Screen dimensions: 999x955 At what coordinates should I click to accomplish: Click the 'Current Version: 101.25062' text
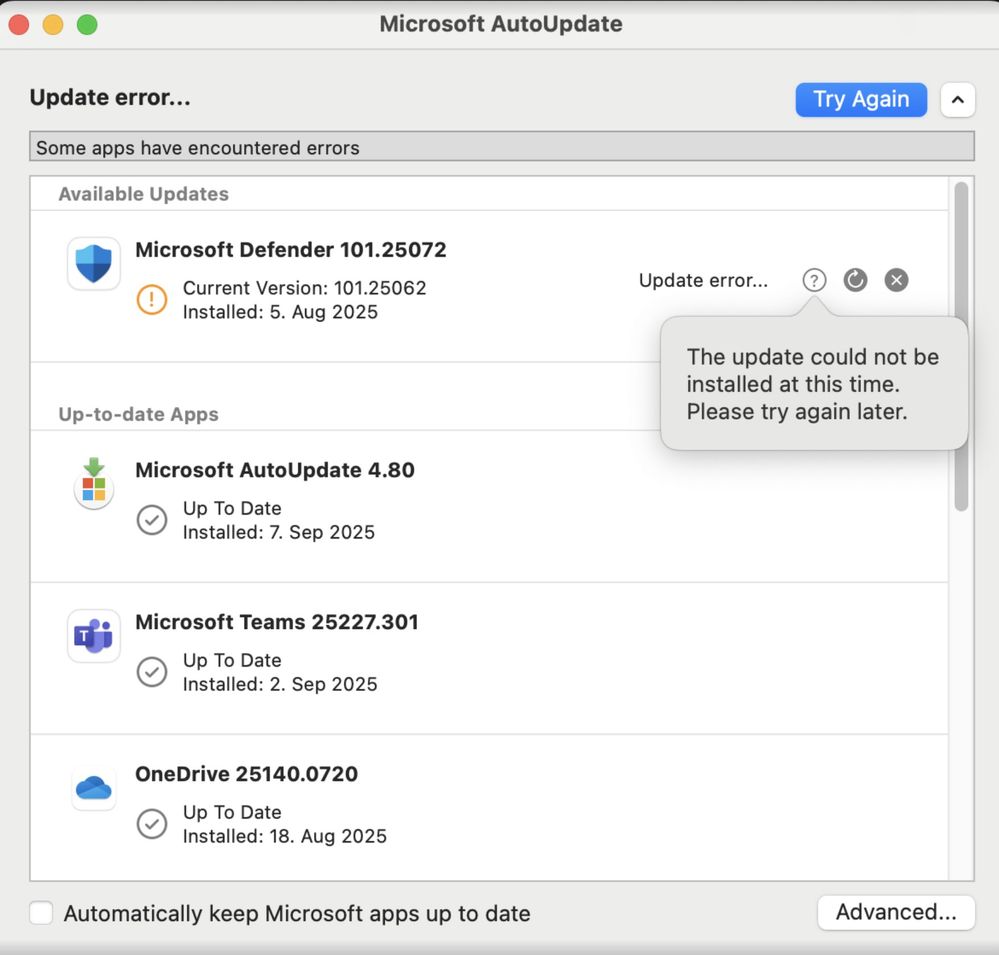pos(305,288)
